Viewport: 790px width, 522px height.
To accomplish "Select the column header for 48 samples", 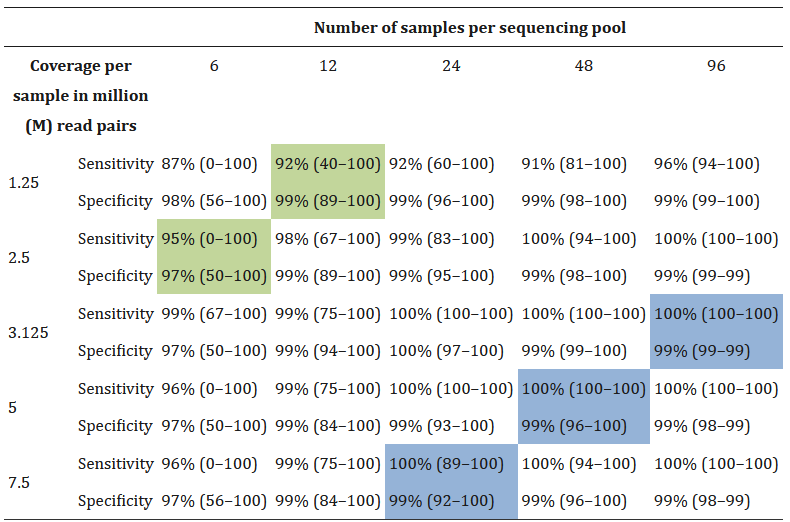I will click(582, 66).
